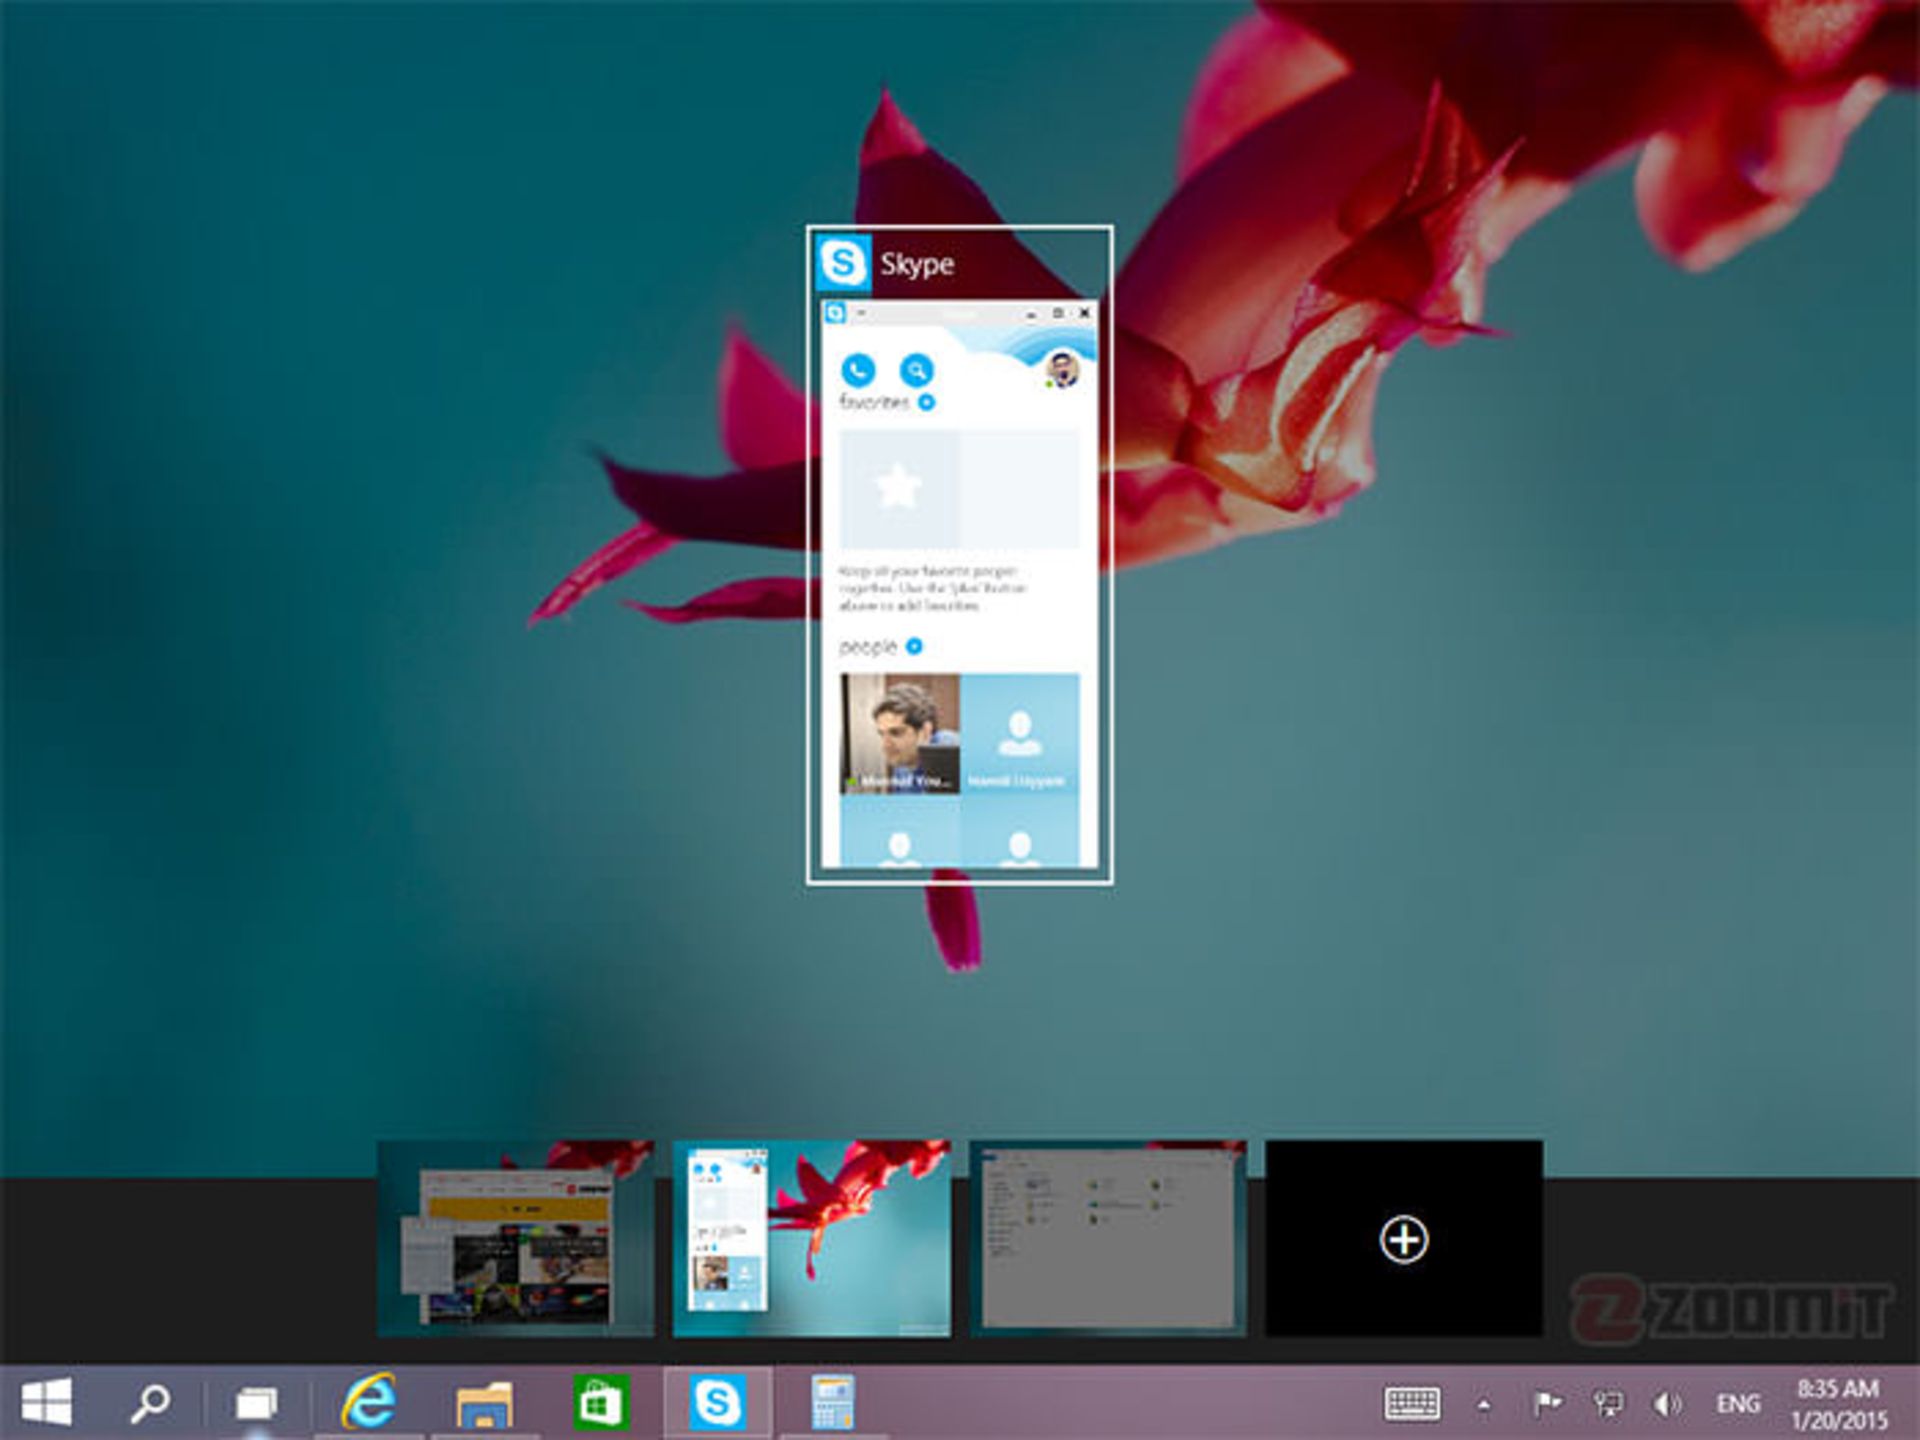Screen dimensions: 1920x1440
Task: Switch to the first desktop thumbnail with browser windows
Action: click(515, 1238)
